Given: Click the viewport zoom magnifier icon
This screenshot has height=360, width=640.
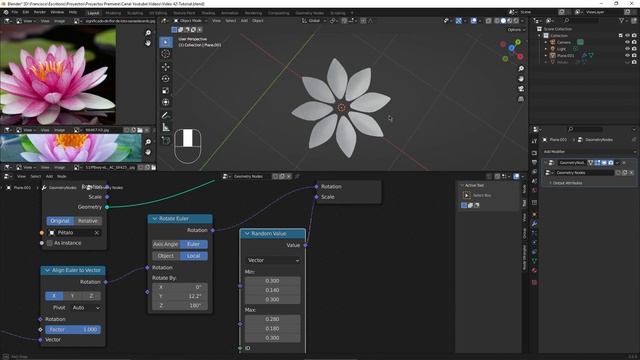Looking at the screenshot, I should click(x=521, y=69).
